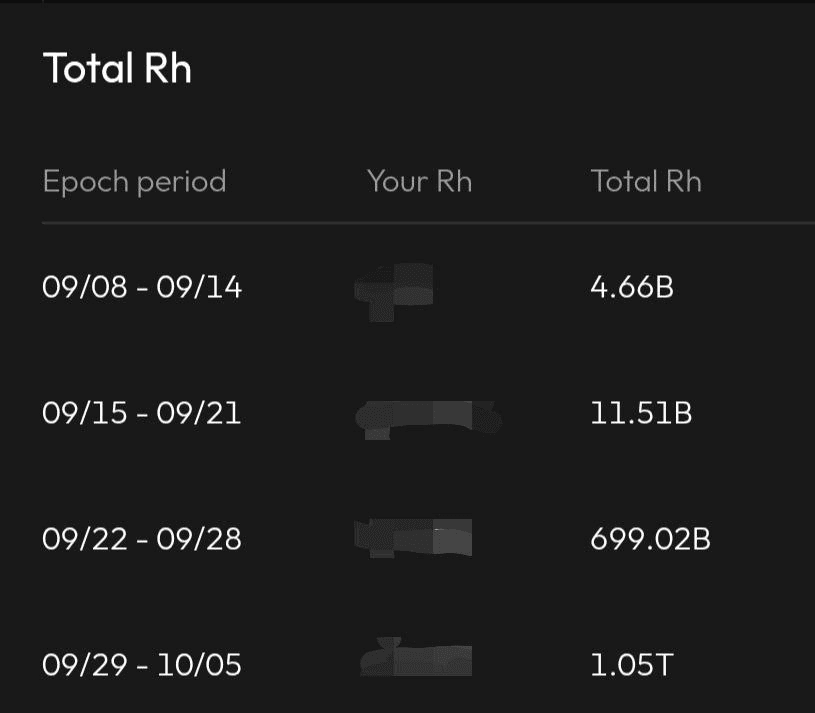Select the 11.51B total Rh value

[641, 413]
